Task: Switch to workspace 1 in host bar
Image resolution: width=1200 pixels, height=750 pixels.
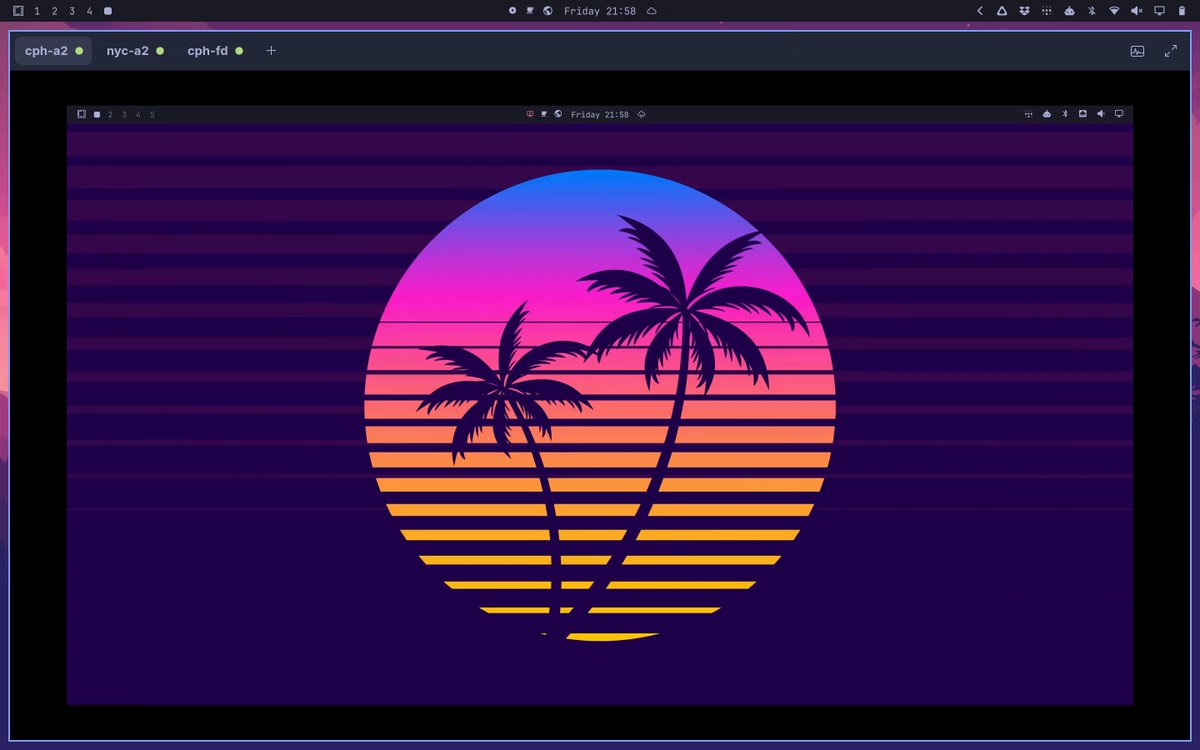Action: click(37, 11)
